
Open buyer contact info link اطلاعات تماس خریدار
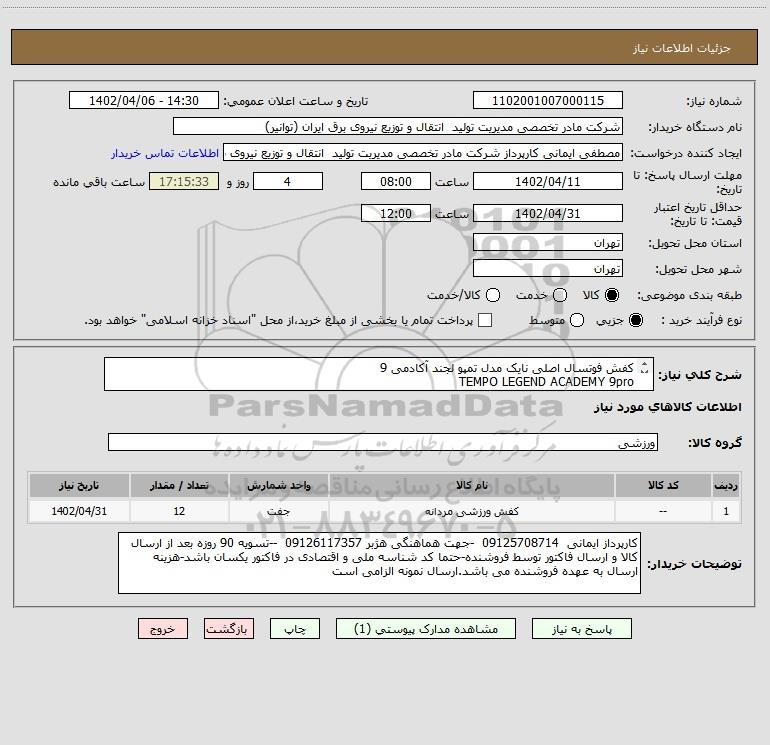point(165,153)
